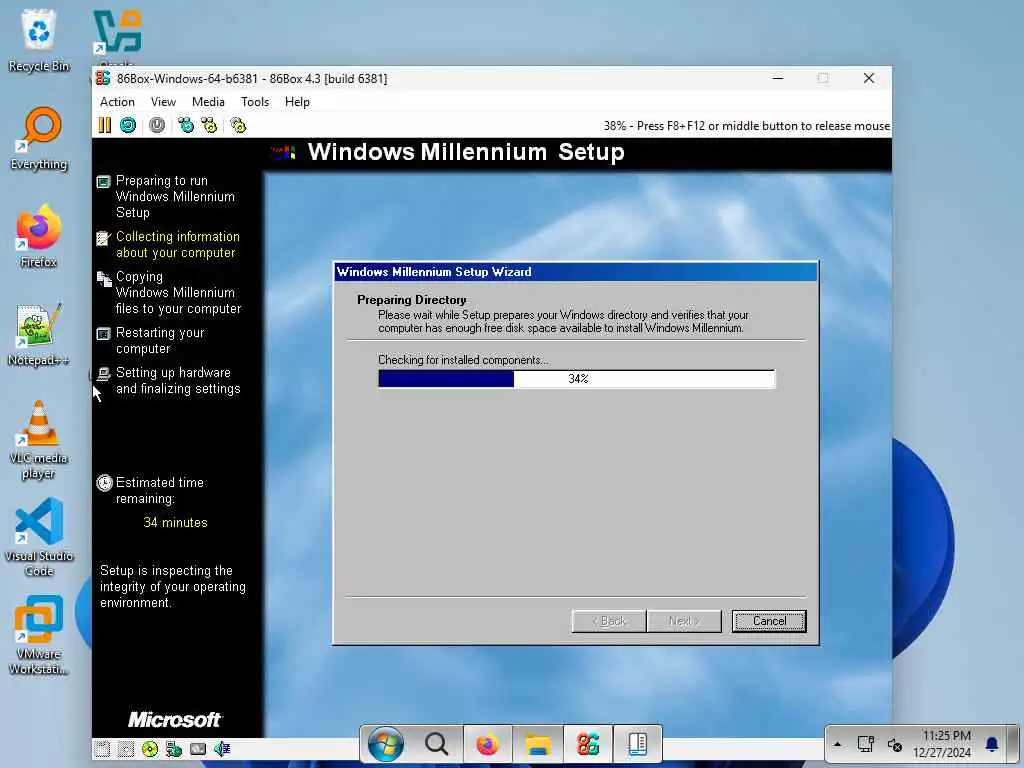The height and width of the screenshot is (768, 1024).
Task: Send Ctrl+Alt+Del via the blue toolbar icon
Action: click(x=186, y=125)
